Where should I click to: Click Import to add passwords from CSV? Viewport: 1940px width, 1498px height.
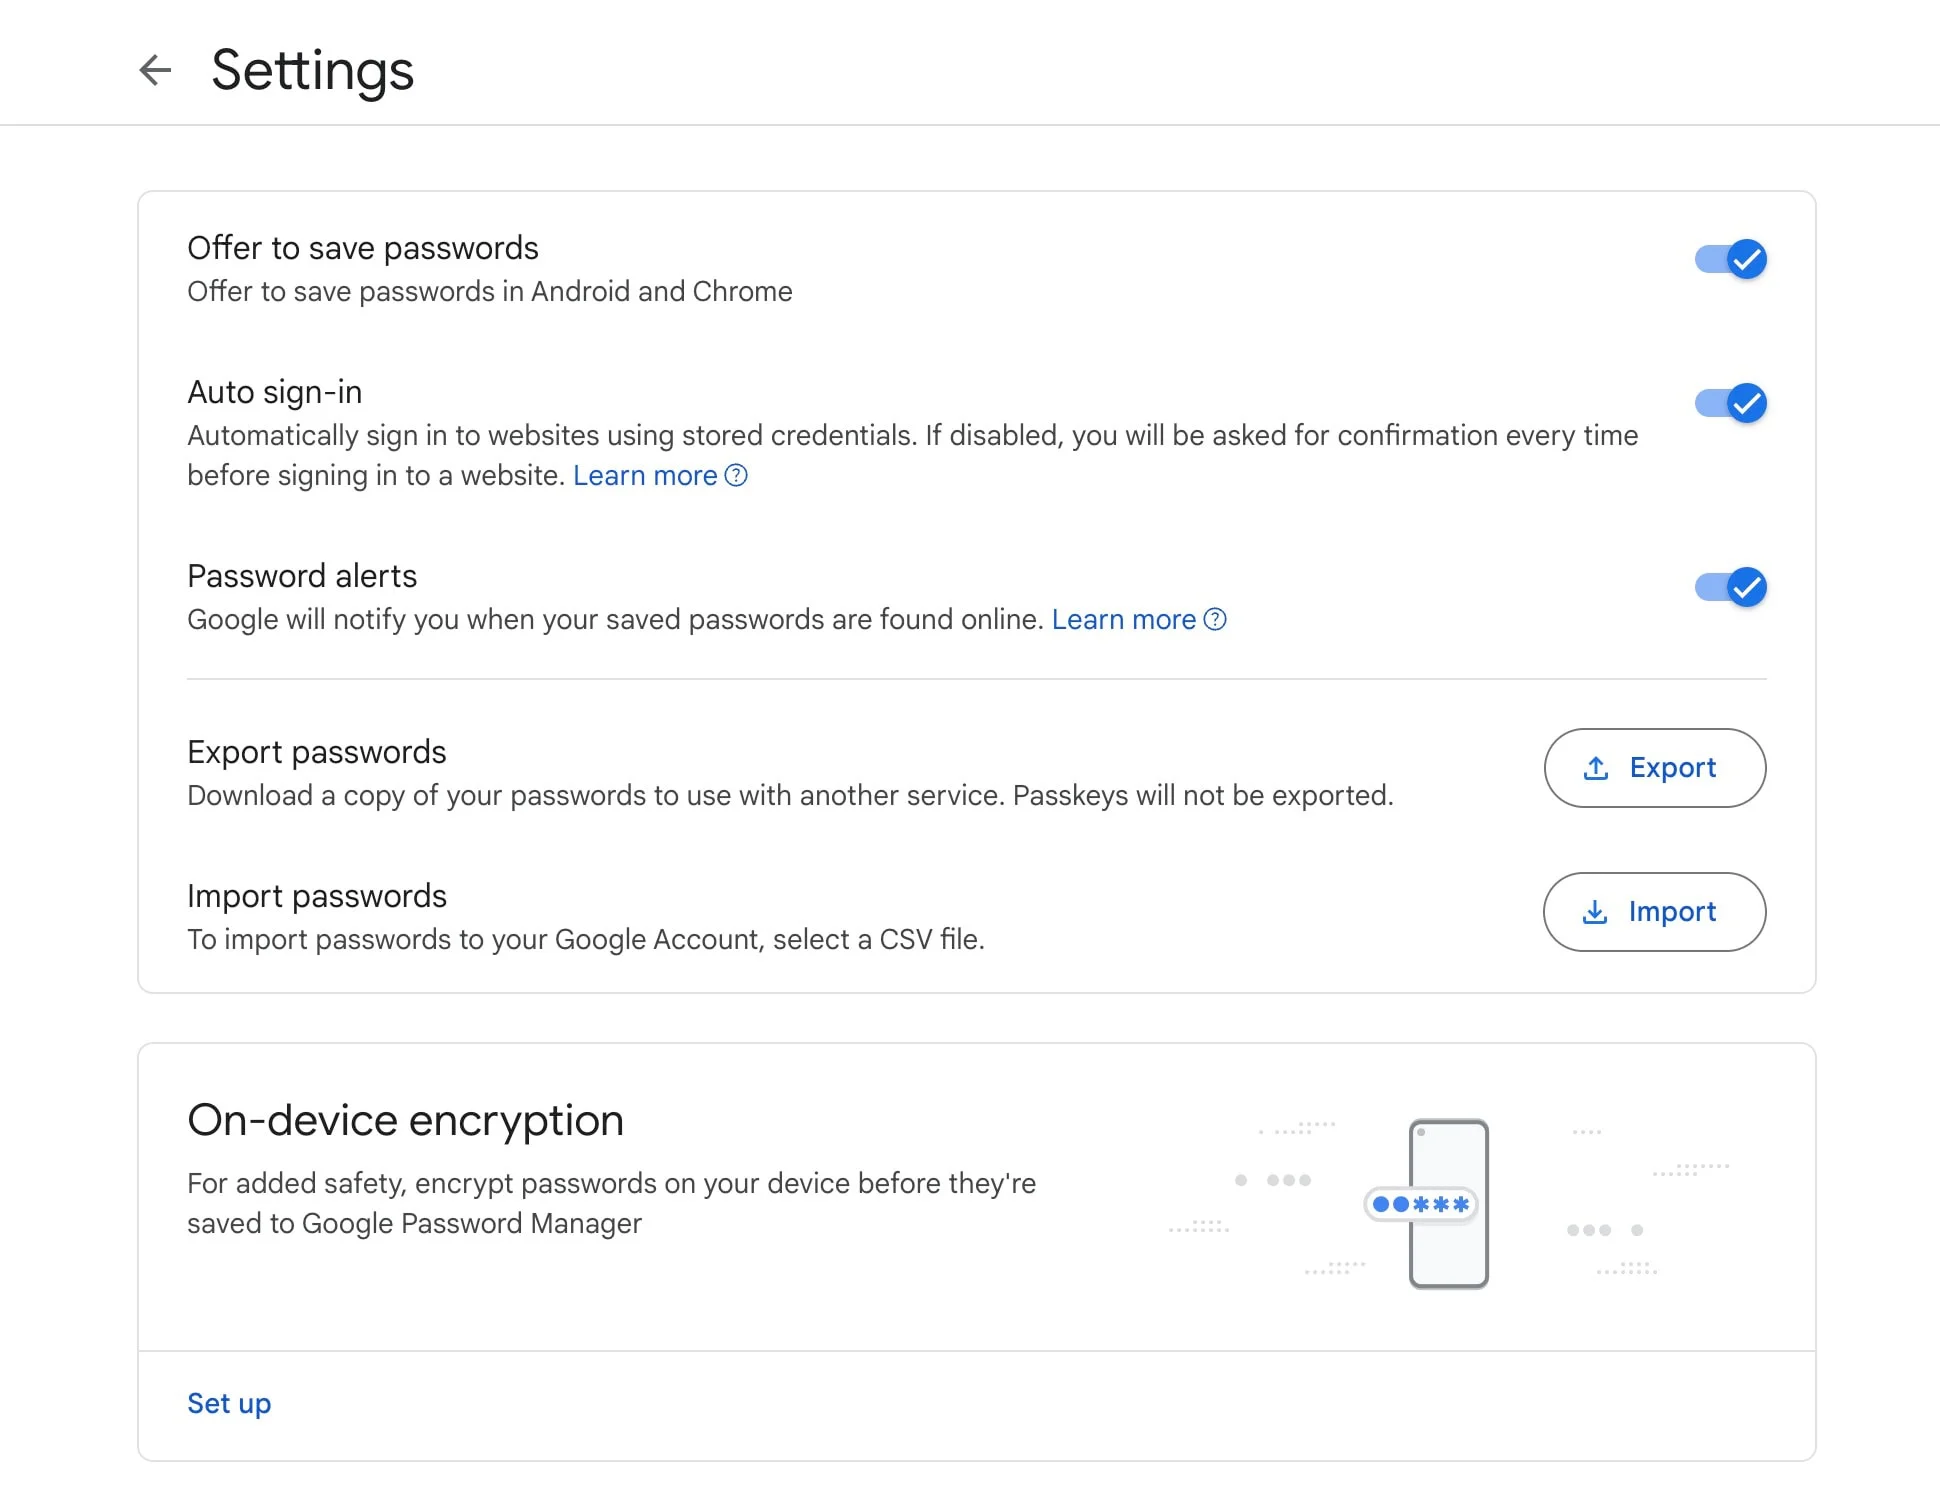click(x=1653, y=911)
